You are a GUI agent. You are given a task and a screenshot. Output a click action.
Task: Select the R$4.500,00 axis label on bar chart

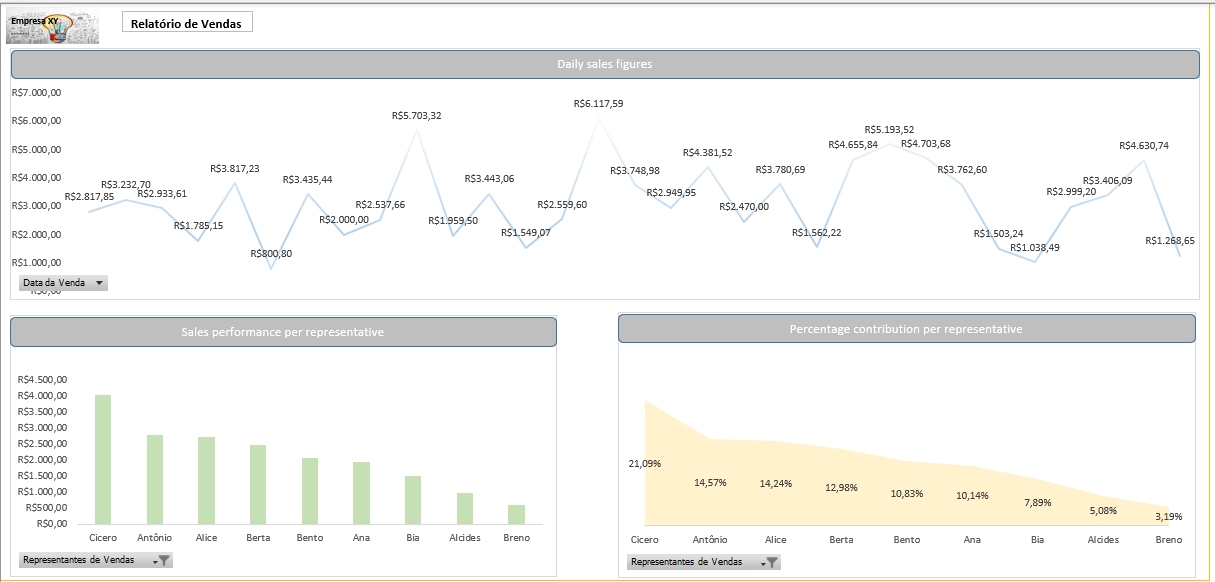(43, 379)
